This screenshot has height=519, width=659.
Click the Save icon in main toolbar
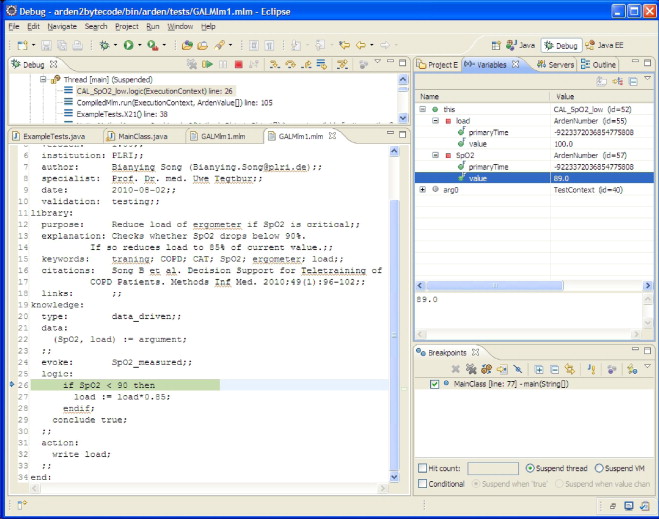click(46, 45)
